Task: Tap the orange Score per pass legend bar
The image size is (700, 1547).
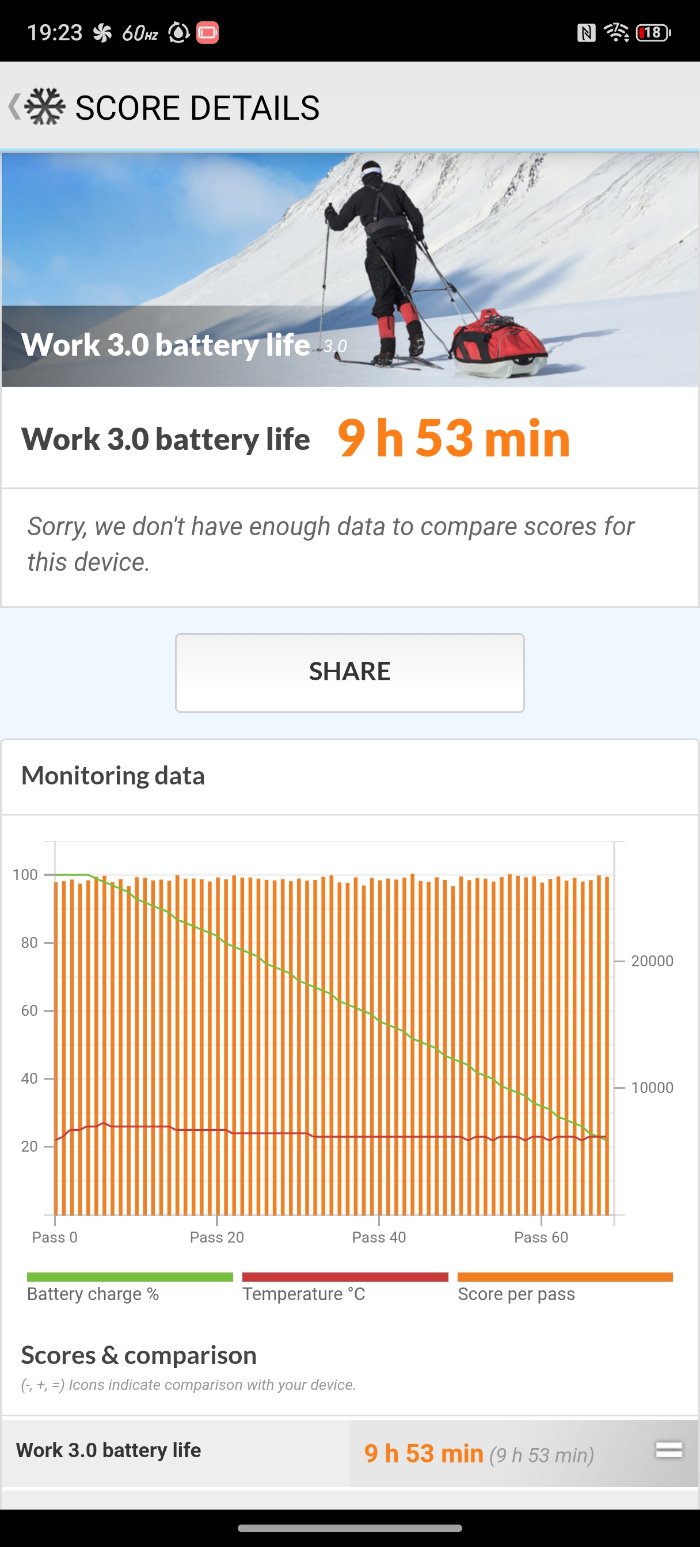Action: 564,1277
